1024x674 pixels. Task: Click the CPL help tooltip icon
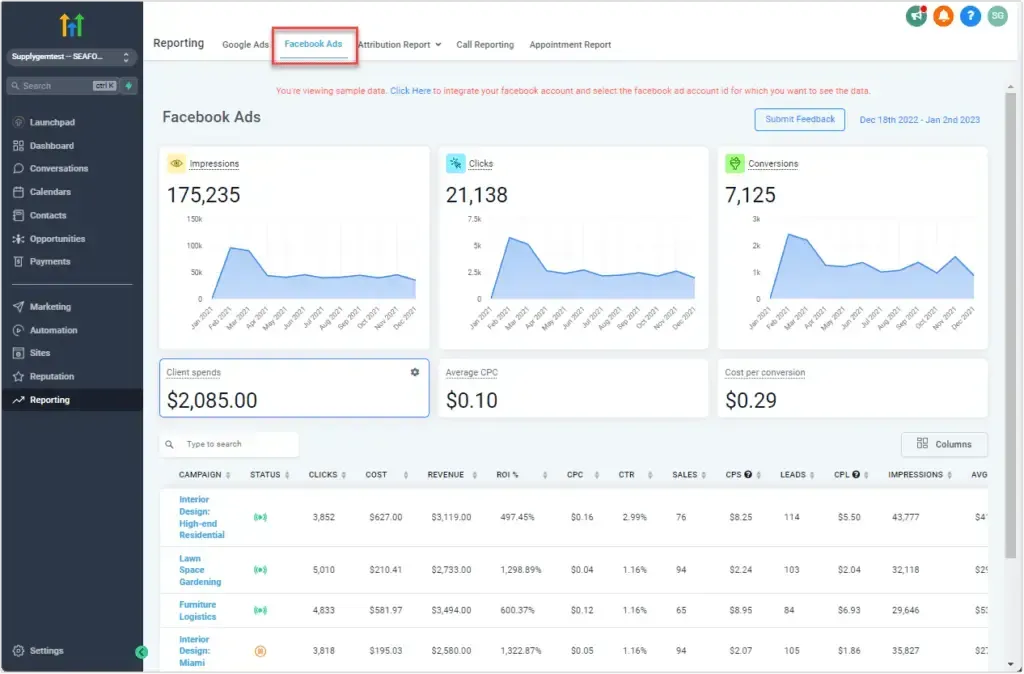pyautogui.click(x=856, y=475)
